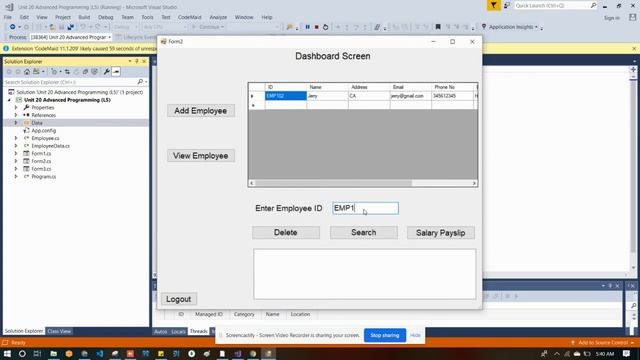Switch to the Locals tab
The height and width of the screenshot is (360, 640).
(178, 331)
